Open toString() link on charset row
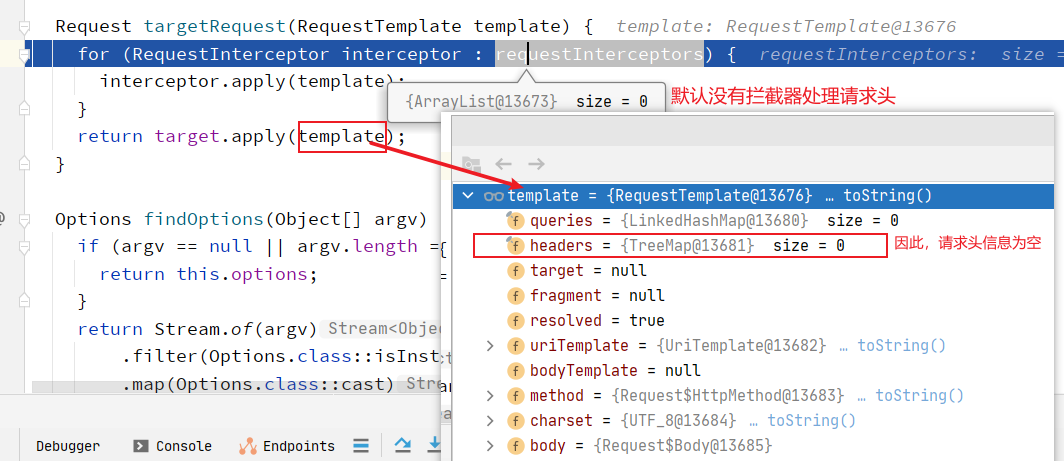Screen dimensions: 1064x461 click(x=812, y=420)
